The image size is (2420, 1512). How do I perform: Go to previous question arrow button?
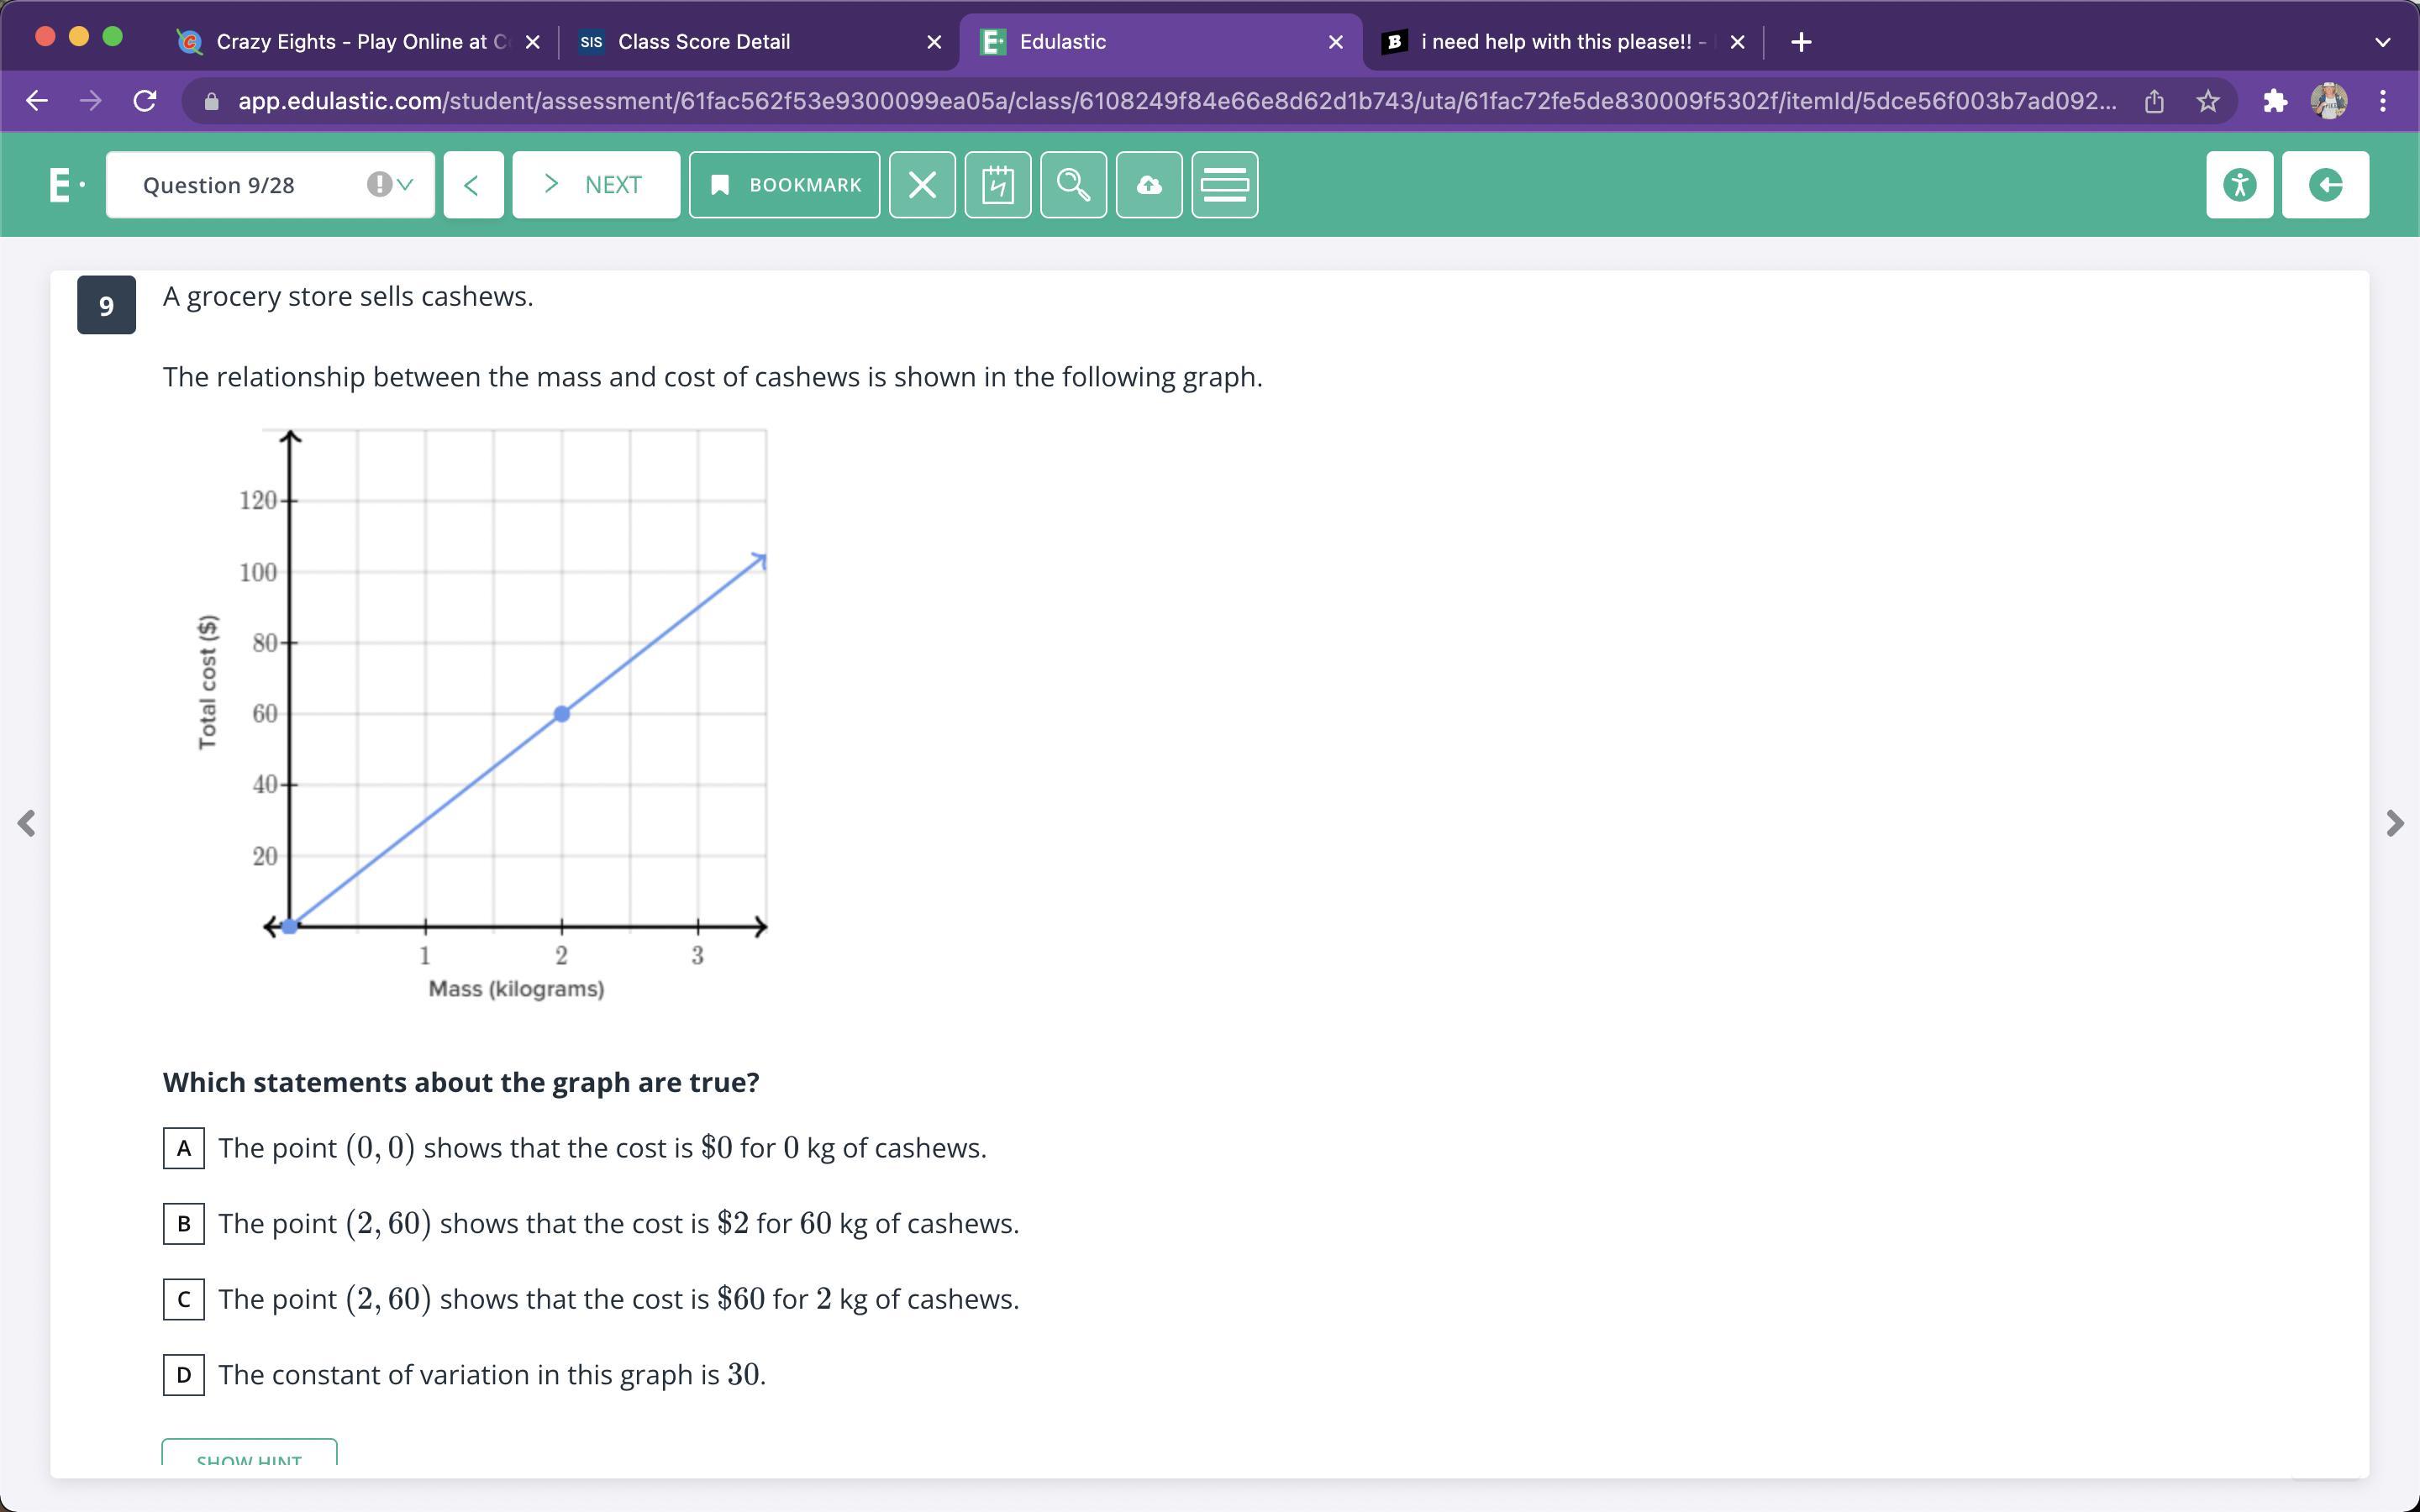point(473,185)
